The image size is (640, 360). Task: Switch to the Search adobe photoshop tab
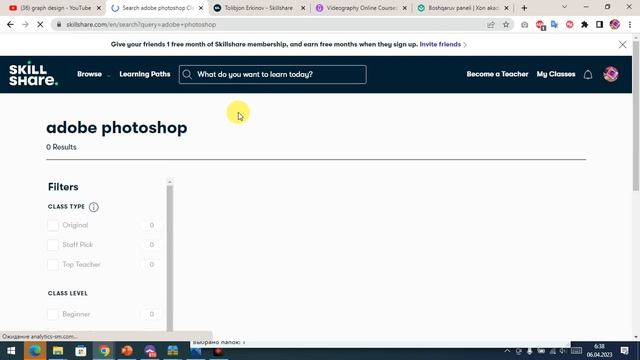(x=157, y=8)
